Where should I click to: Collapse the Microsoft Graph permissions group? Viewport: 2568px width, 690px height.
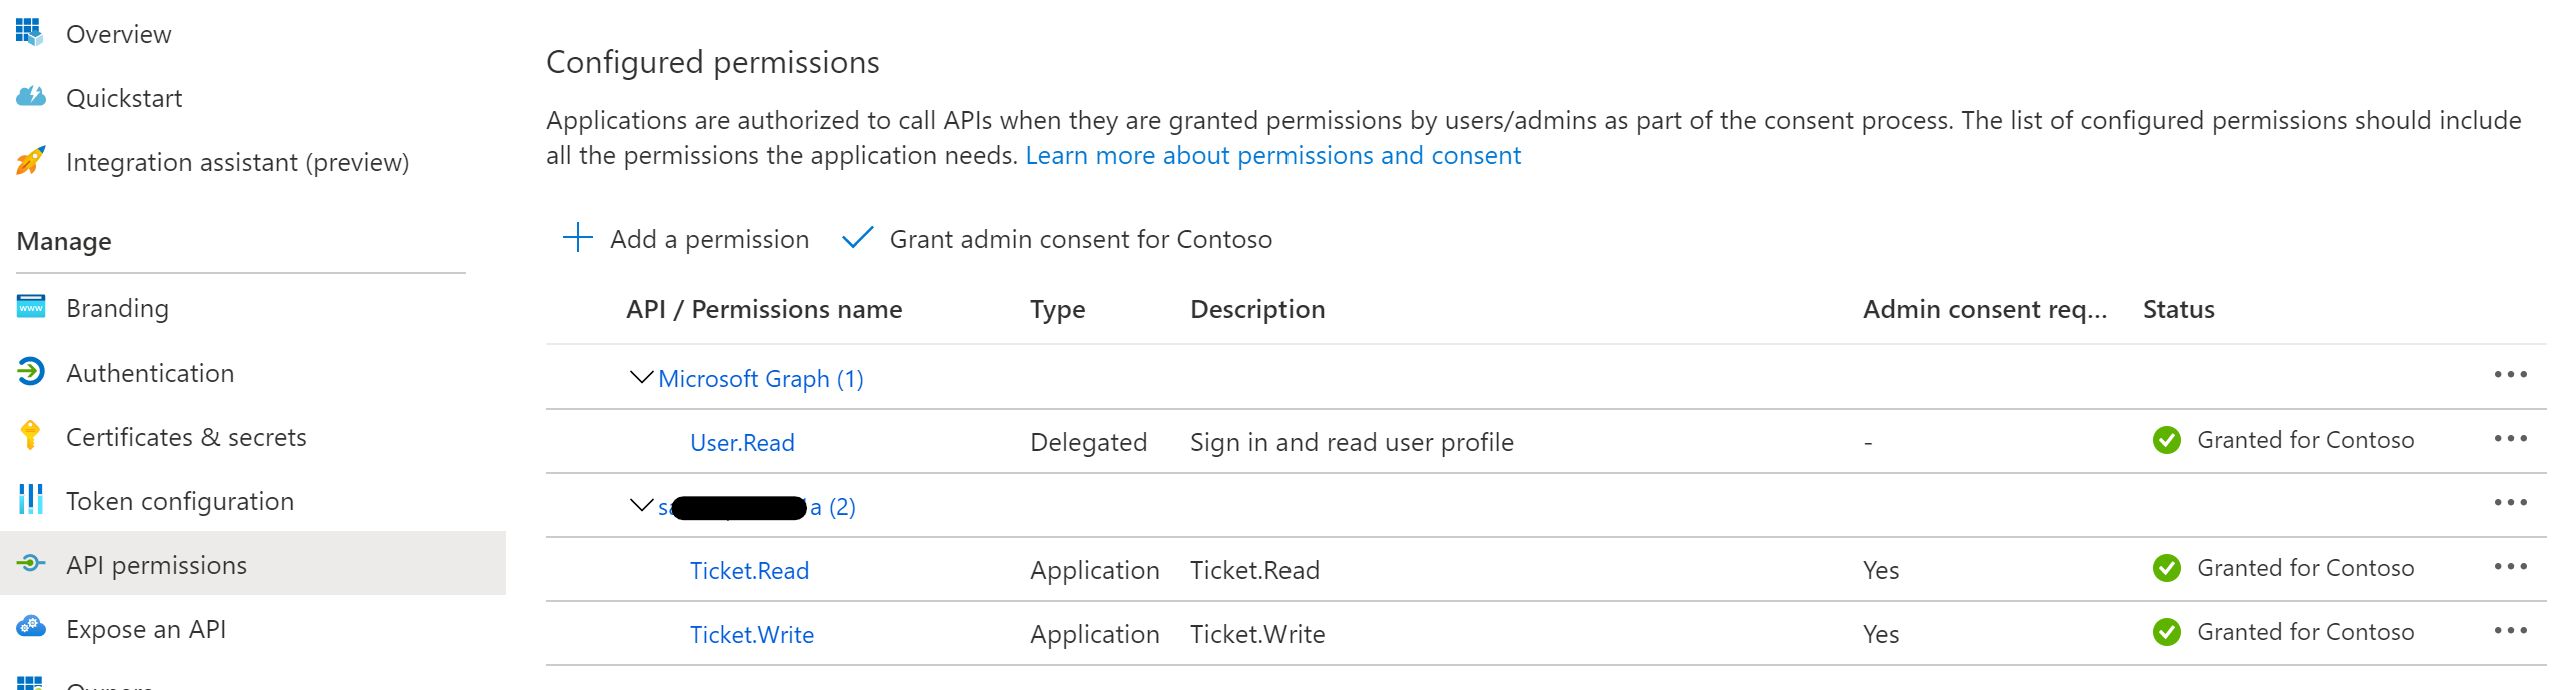641,378
